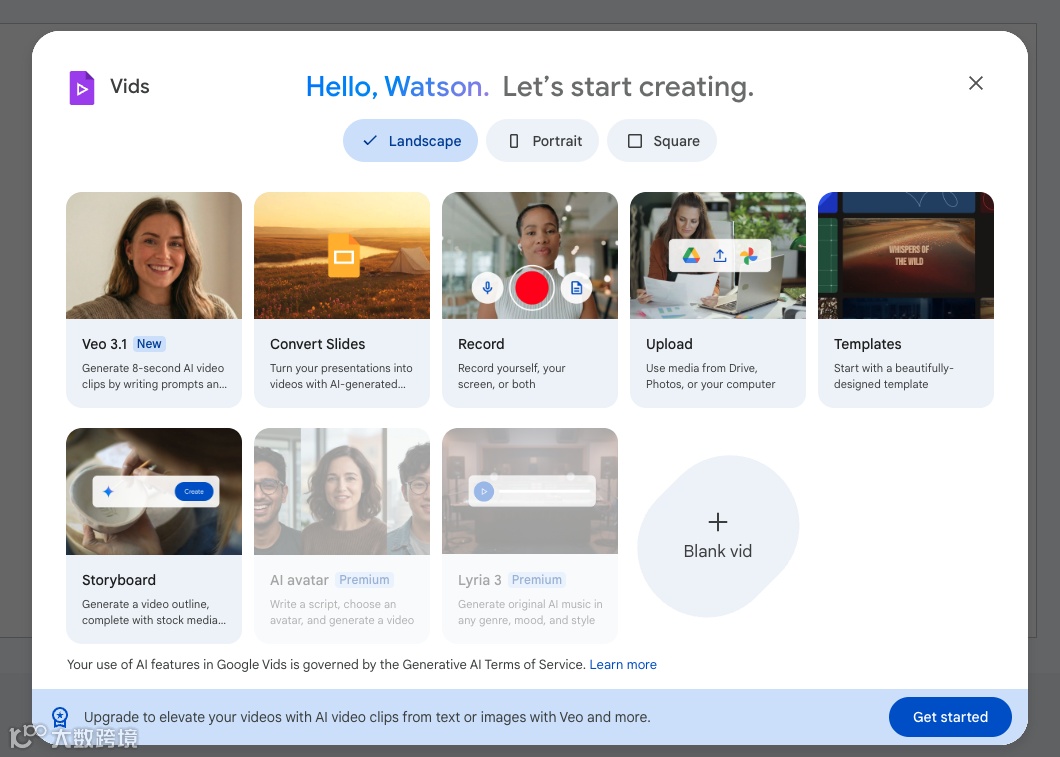1060x757 pixels.
Task: Click 'Start with a beautifully-designed template' text
Action: coord(893,376)
